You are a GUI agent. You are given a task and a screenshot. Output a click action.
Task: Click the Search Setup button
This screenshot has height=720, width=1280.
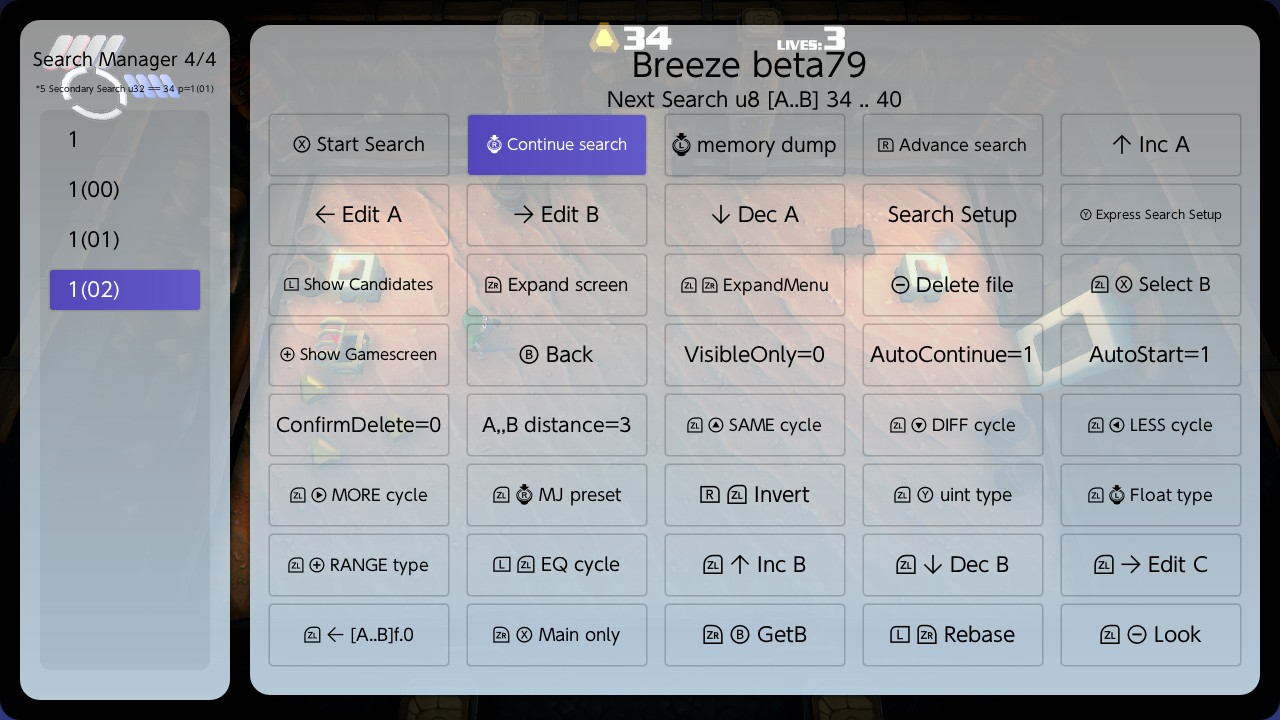tap(953, 215)
